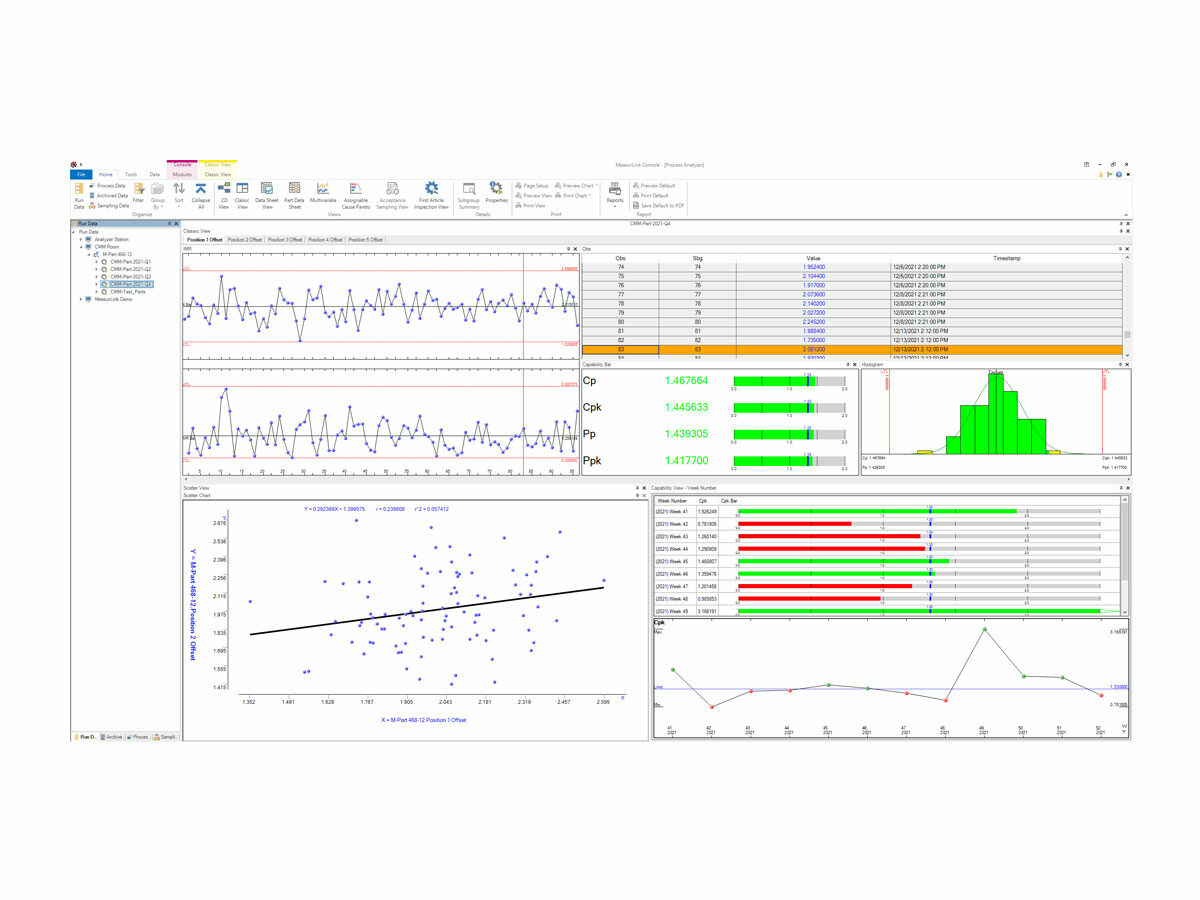Open Archived Data from the ribbon
This screenshot has width=1200, height=900.
coord(109,196)
